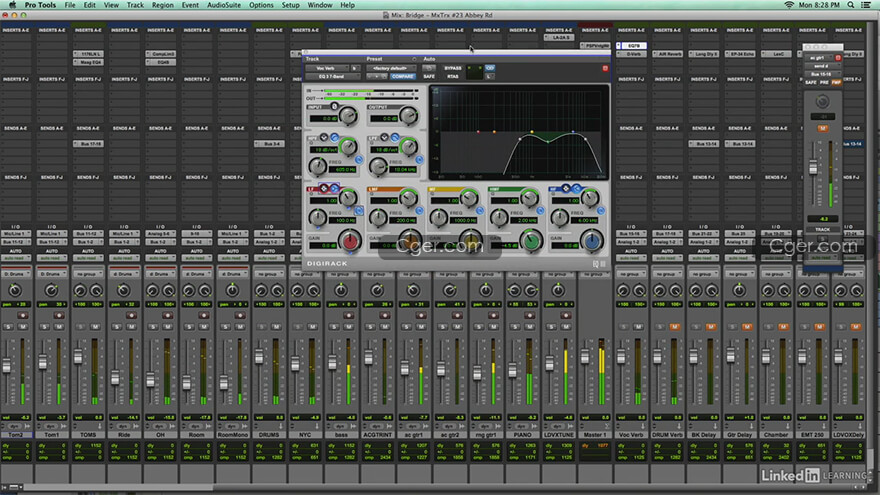Viewport: 880px width, 495px height.
Task: Select the green EQ node on graph
Action: tap(548, 141)
